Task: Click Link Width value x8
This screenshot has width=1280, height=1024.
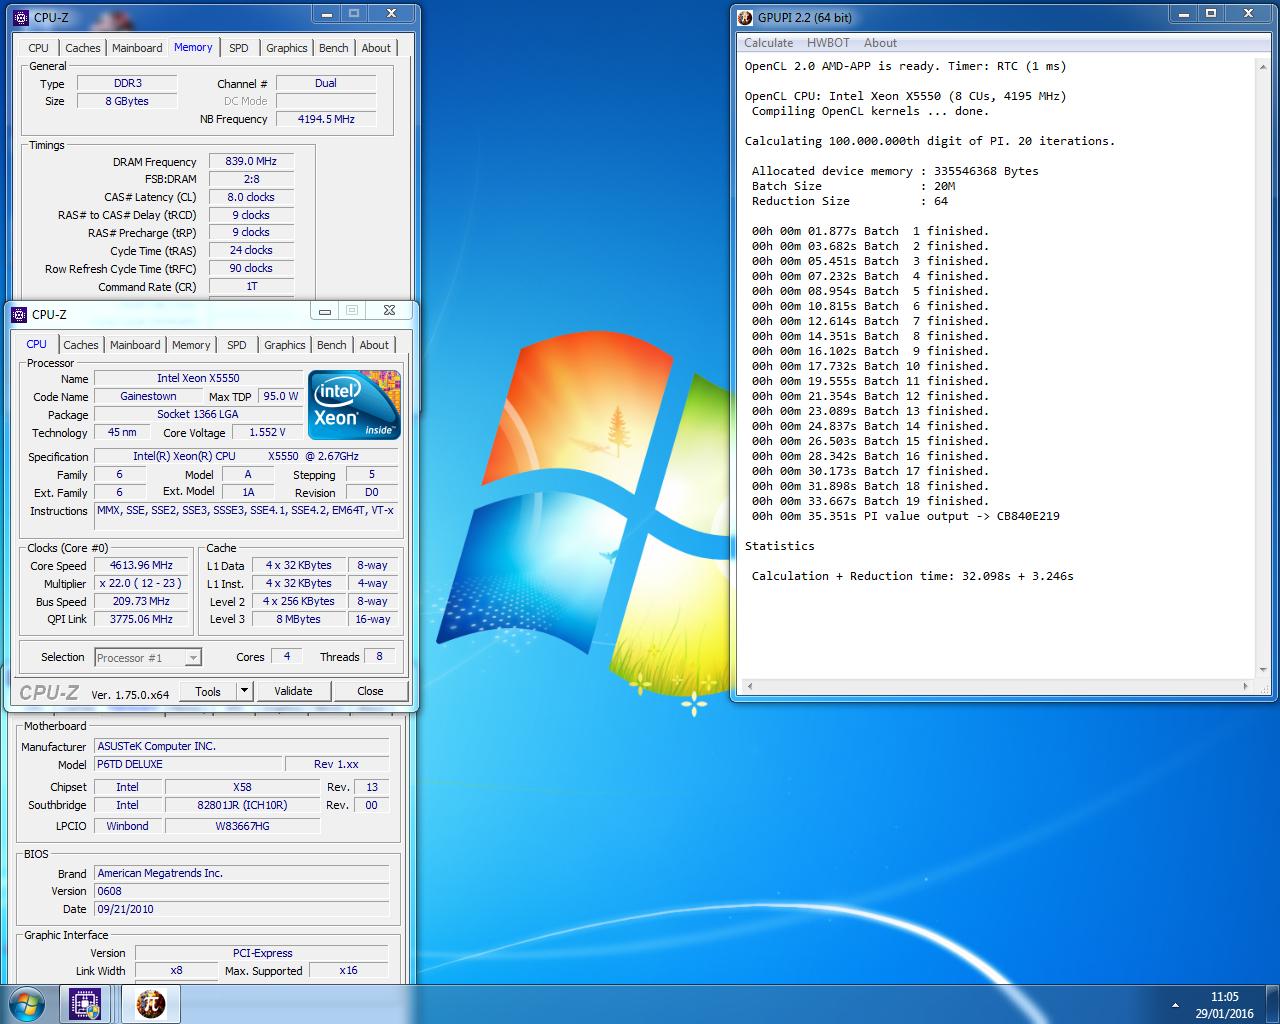Action: tap(176, 970)
